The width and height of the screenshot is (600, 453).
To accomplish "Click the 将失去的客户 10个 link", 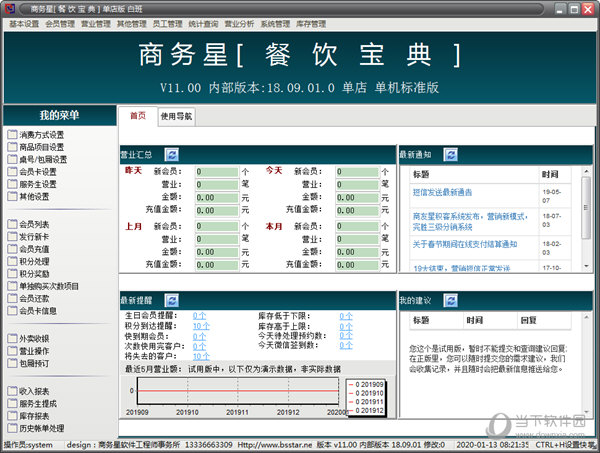I will (201, 356).
